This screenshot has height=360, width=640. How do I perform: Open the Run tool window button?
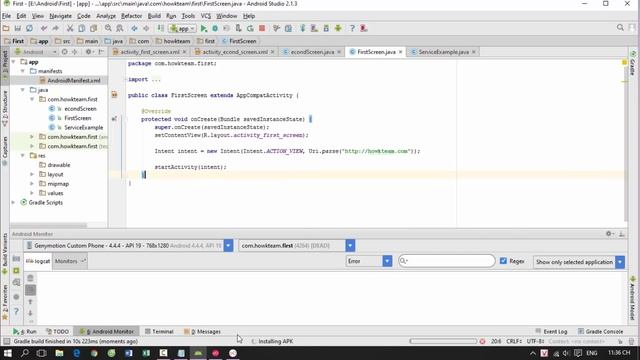coord(24,331)
